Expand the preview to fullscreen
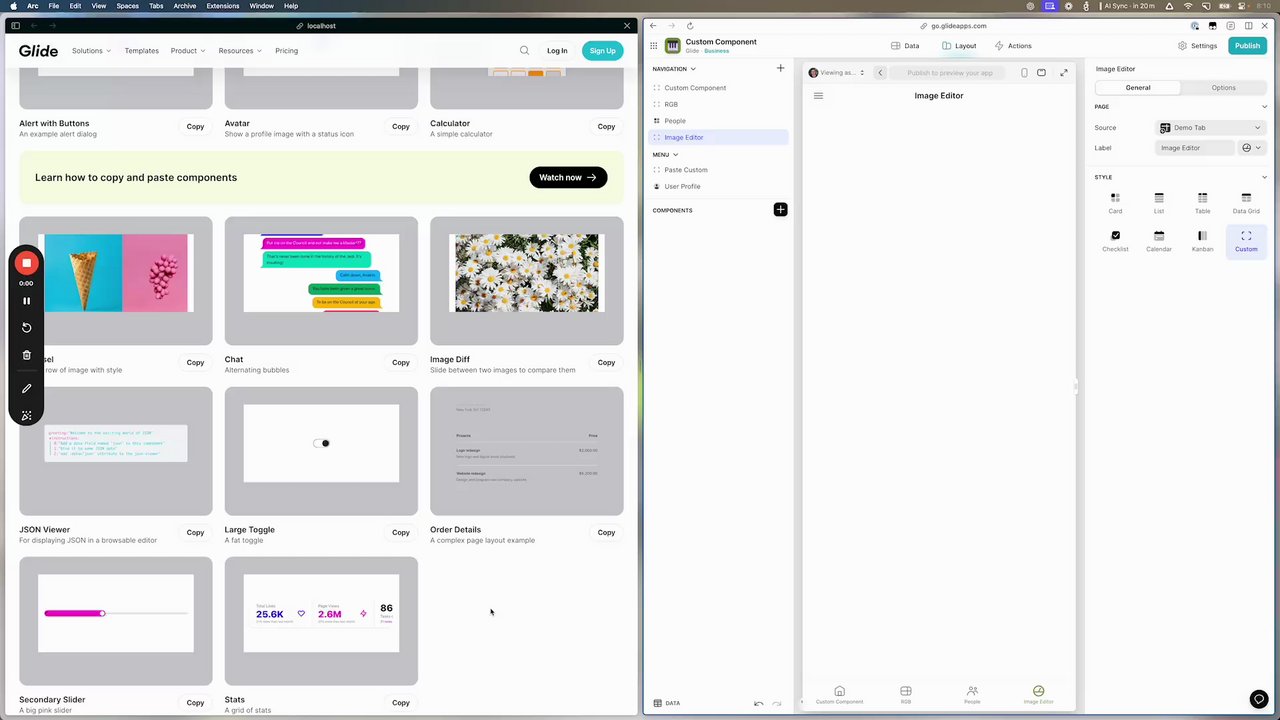 (x=1064, y=73)
